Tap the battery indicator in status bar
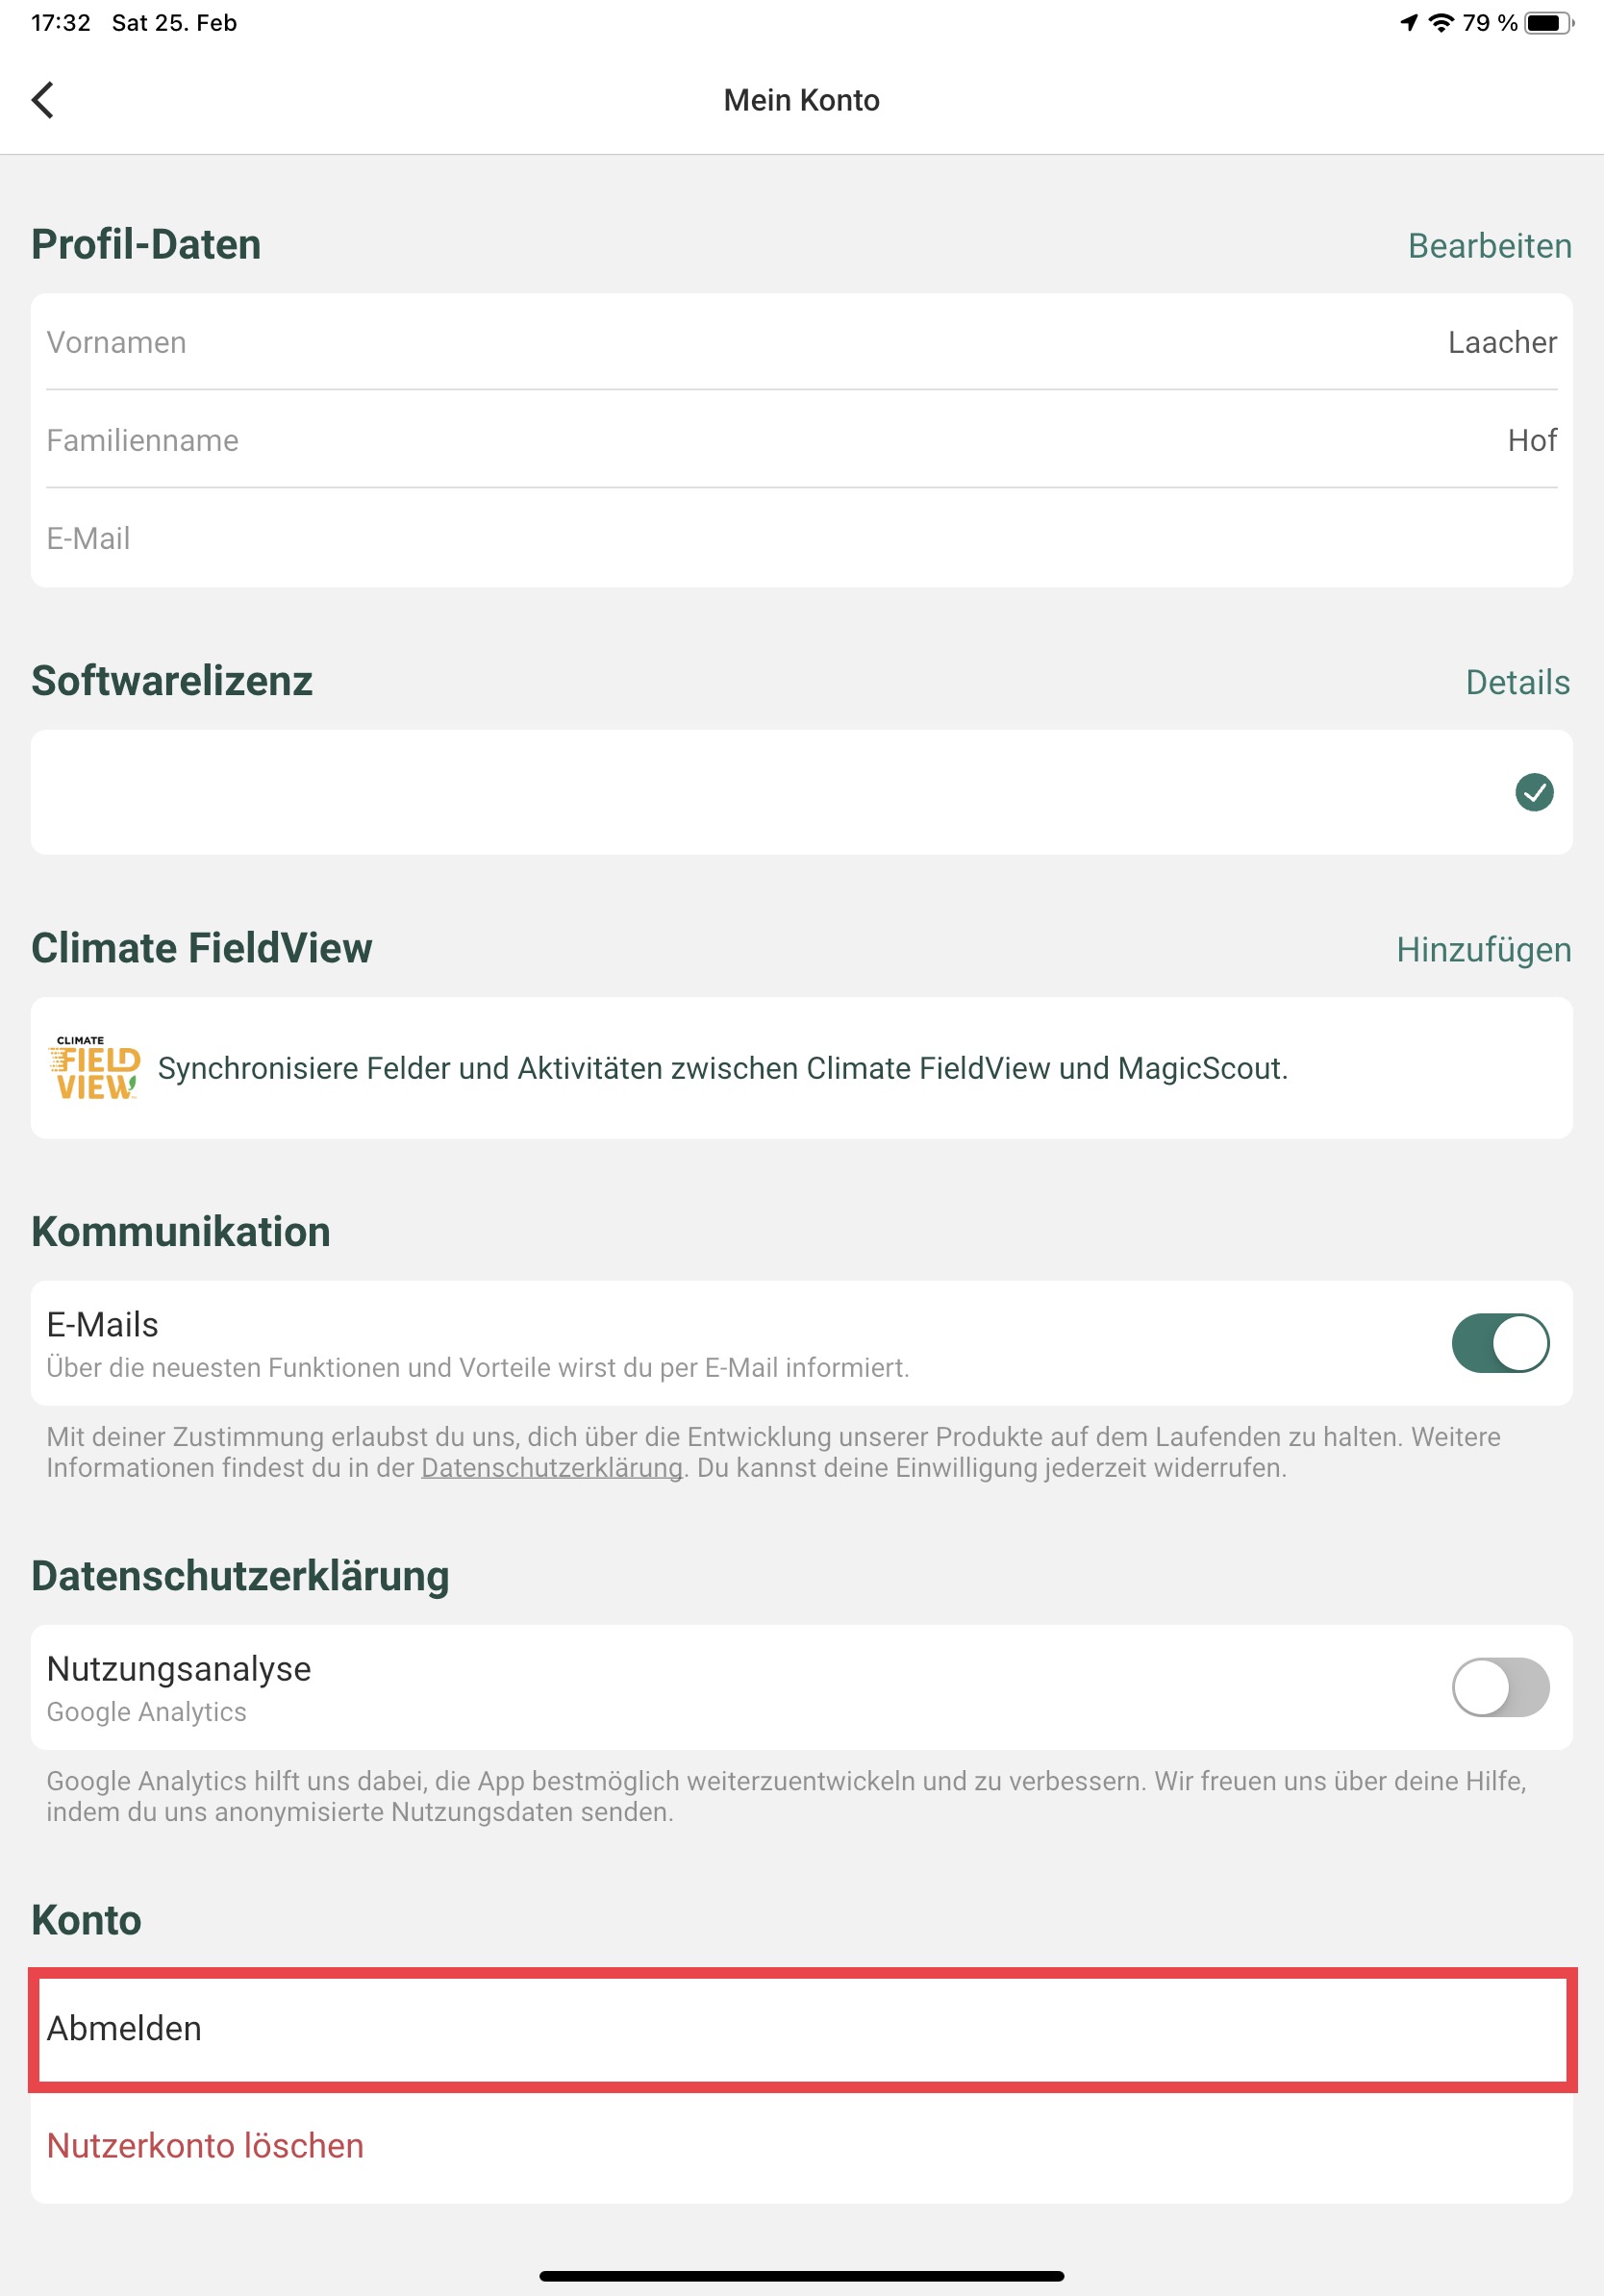The height and width of the screenshot is (2296, 1604). pyautogui.click(x=1548, y=23)
